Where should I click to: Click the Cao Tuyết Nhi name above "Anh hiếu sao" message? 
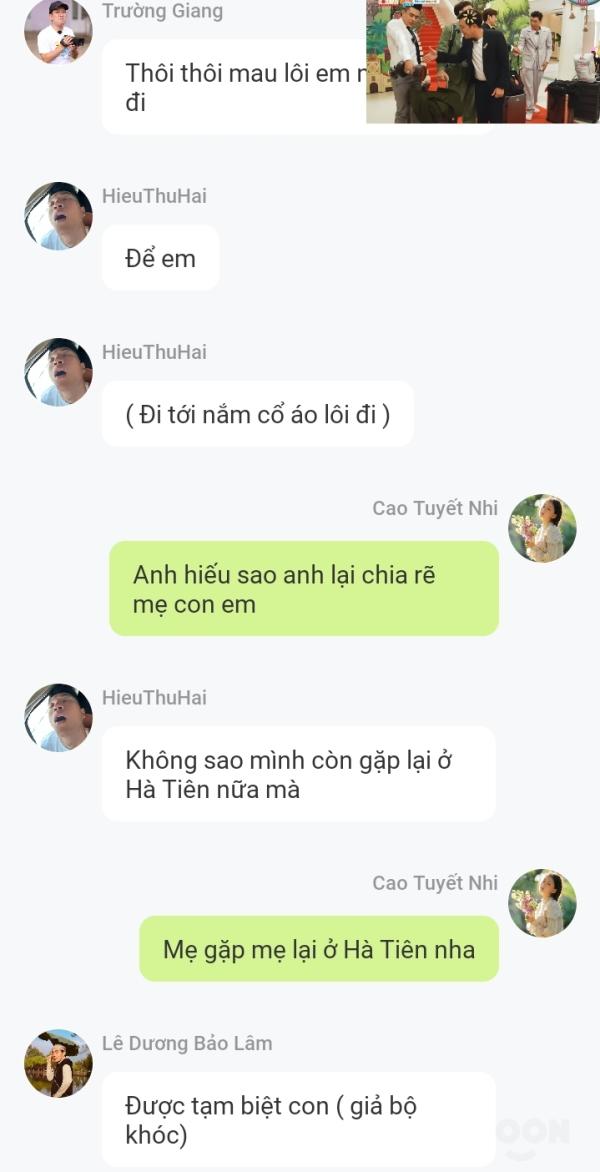pyautogui.click(x=435, y=508)
